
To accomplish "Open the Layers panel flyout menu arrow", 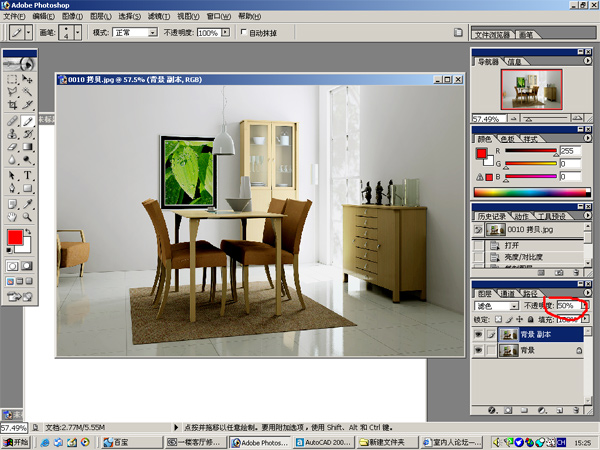I will pyautogui.click(x=587, y=293).
